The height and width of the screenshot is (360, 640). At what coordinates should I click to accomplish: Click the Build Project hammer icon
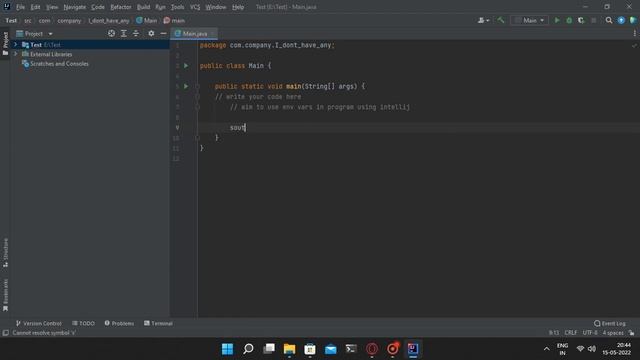click(x=501, y=20)
